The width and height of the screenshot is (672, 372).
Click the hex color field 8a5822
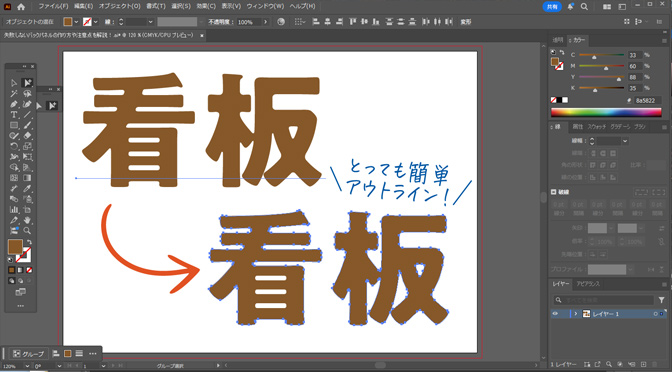[x=648, y=100]
